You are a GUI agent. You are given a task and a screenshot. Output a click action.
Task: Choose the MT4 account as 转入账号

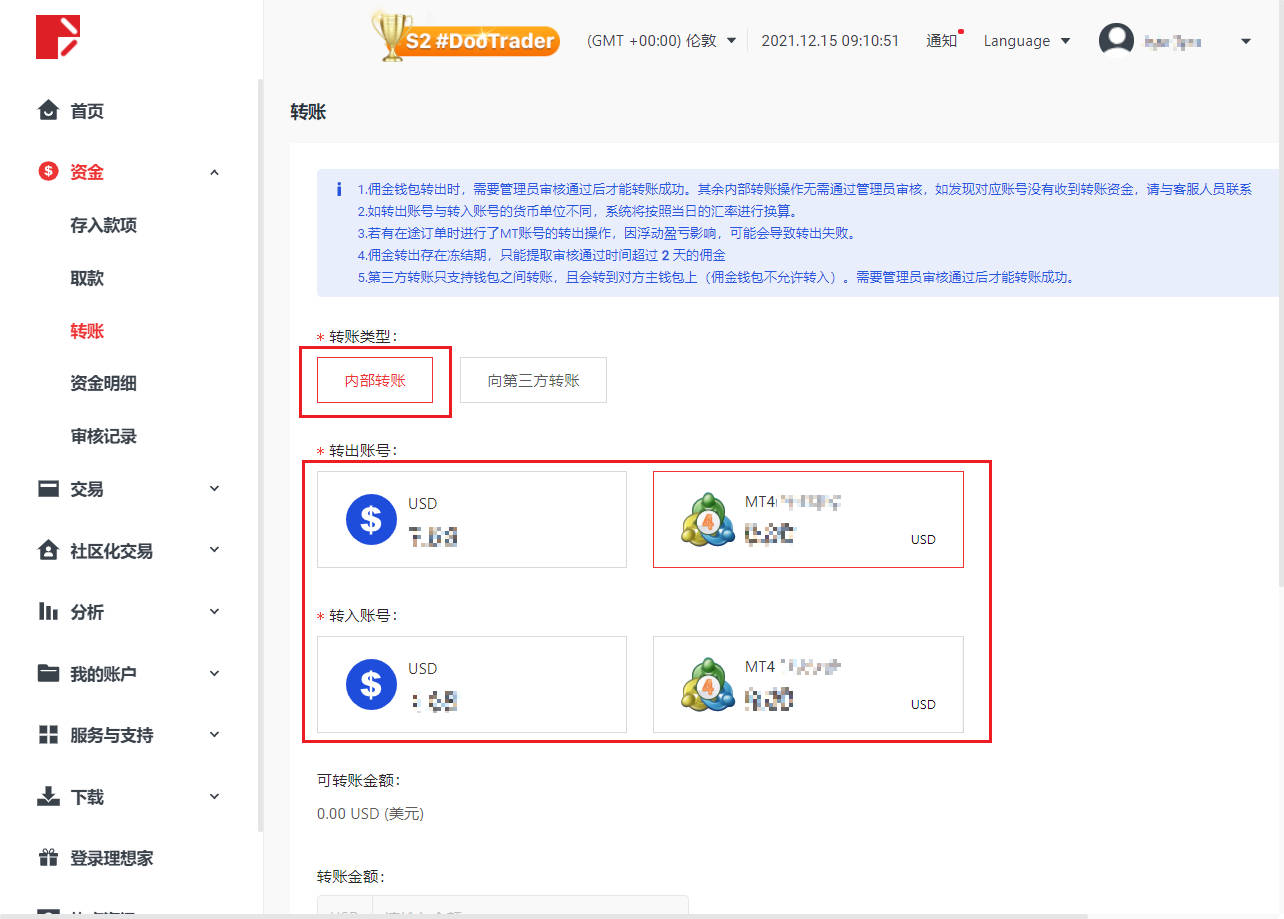coord(807,684)
